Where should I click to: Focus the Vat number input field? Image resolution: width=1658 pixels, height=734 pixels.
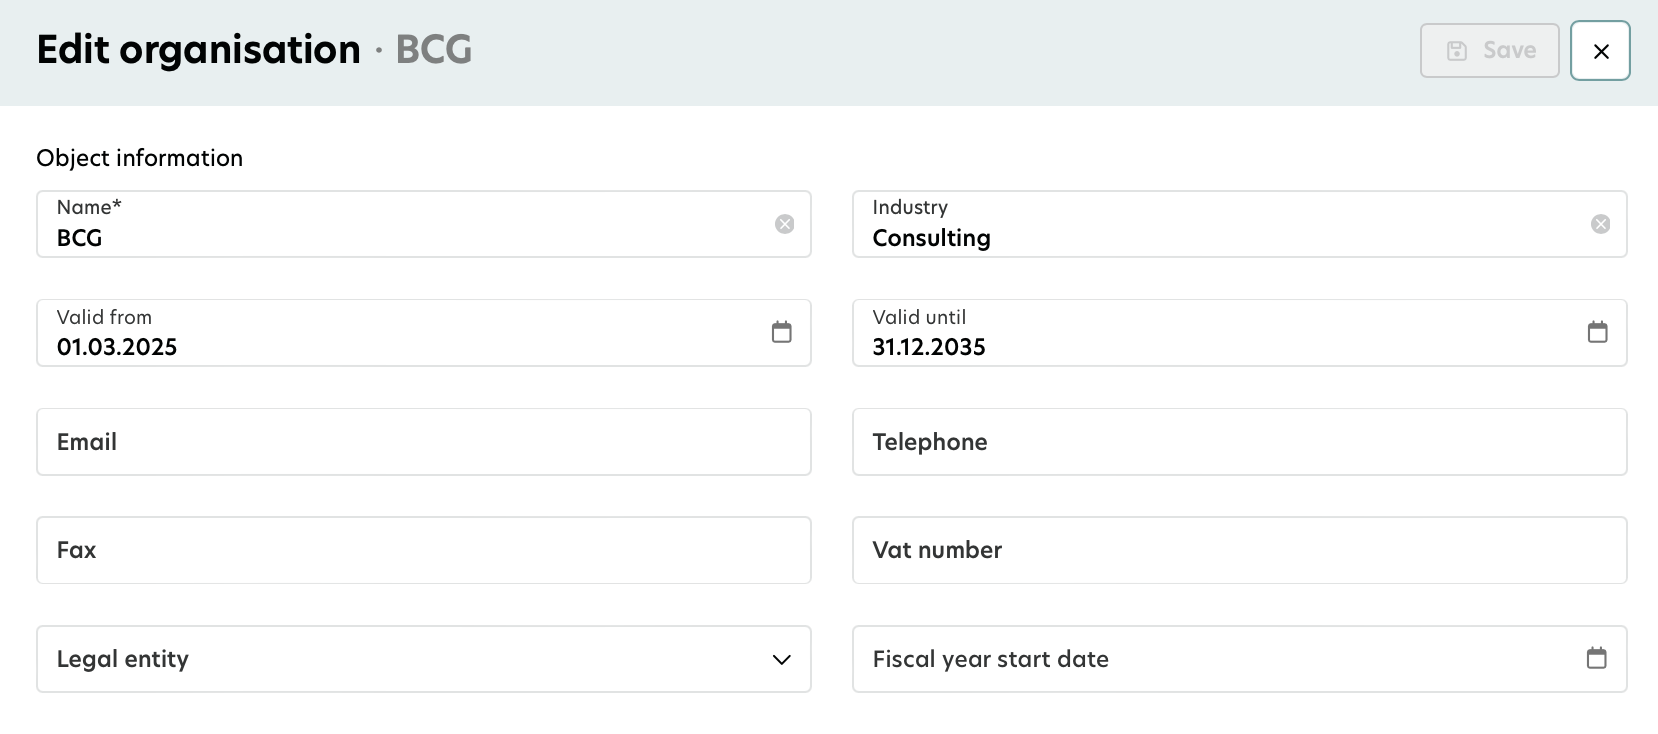tap(1238, 550)
